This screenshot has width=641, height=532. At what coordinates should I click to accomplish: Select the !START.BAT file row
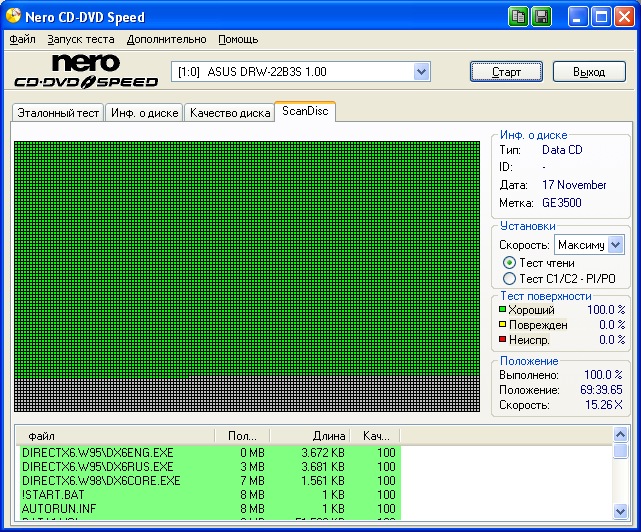[x=210, y=494]
